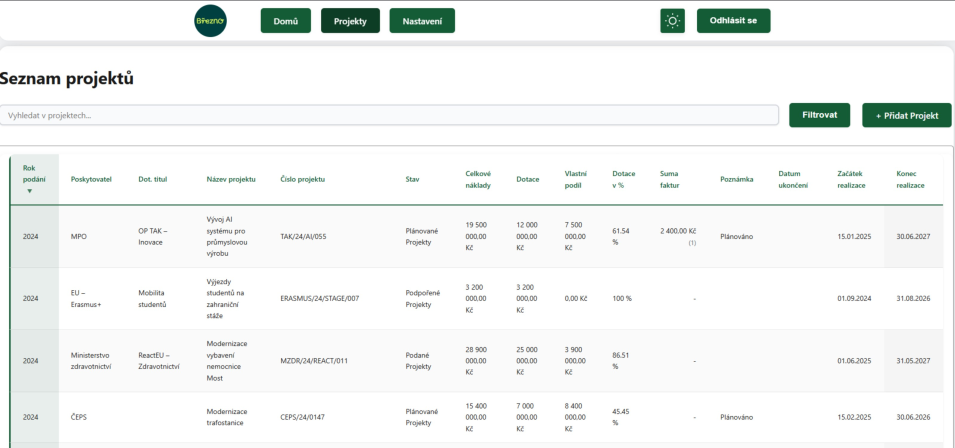Sort by the Poskytovatel column header

[91, 180]
